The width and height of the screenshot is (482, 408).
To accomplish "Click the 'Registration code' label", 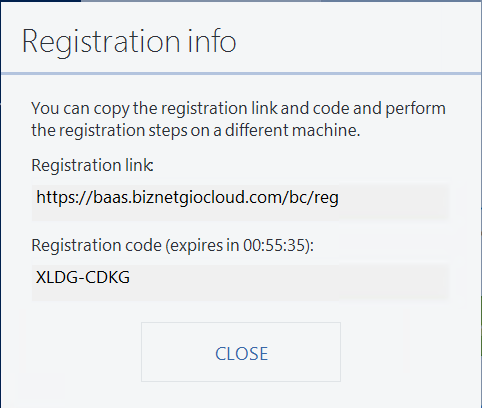I will pos(96,245).
